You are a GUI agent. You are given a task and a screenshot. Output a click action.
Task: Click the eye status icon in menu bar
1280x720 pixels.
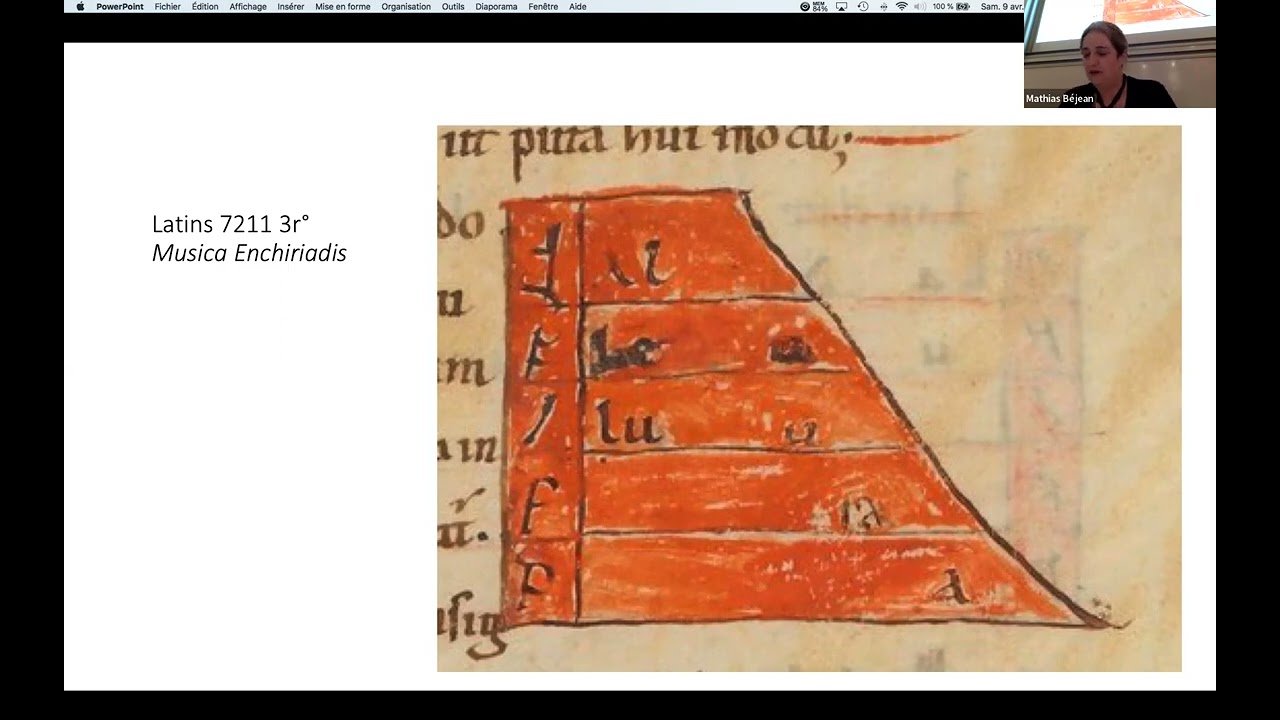click(x=805, y=6)
